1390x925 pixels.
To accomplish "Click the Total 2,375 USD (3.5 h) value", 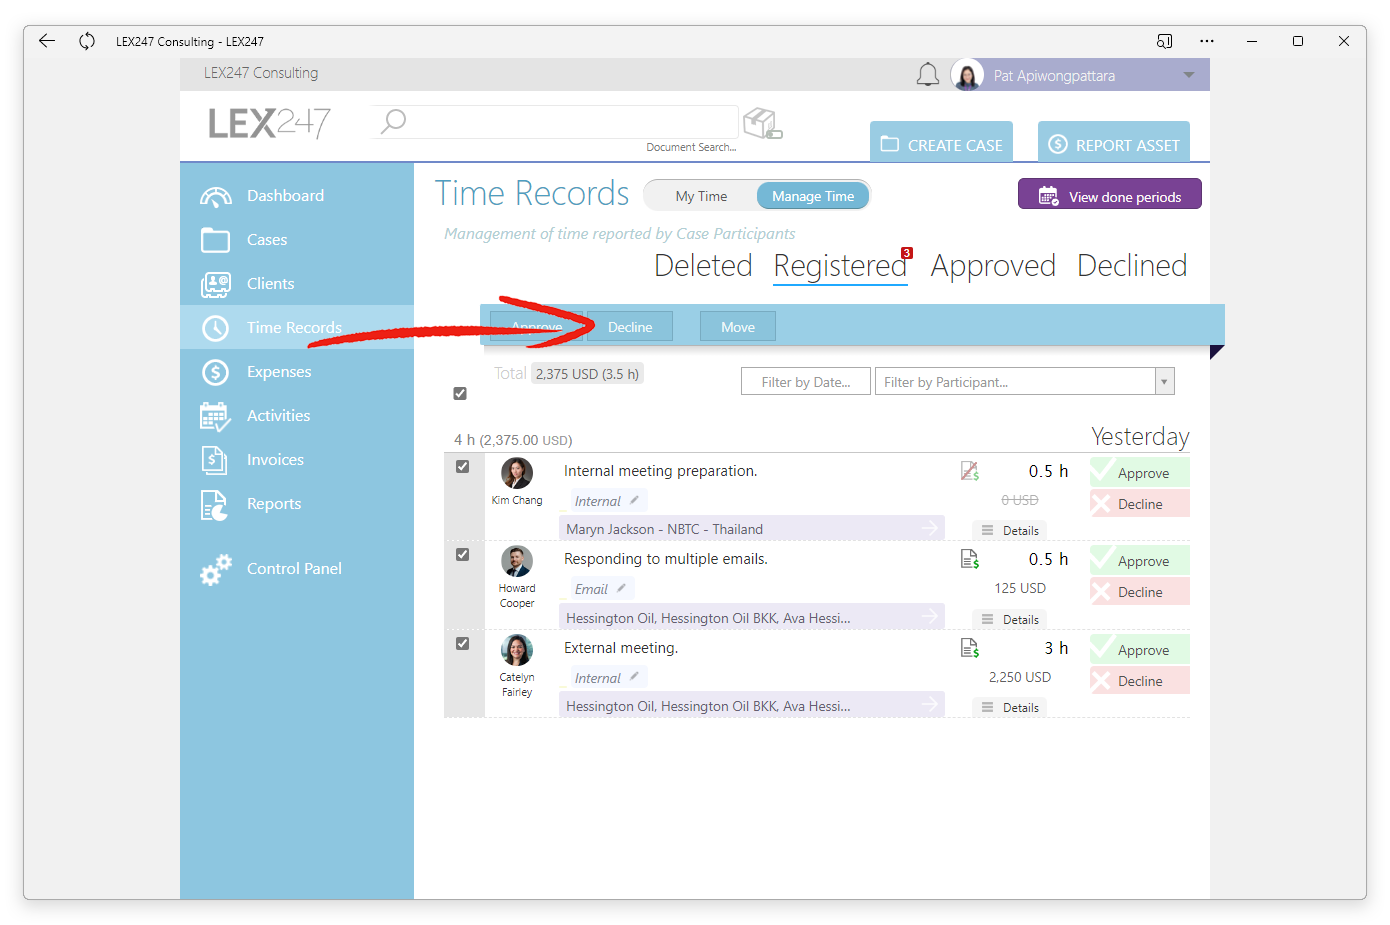I will (x=587, y=374).
